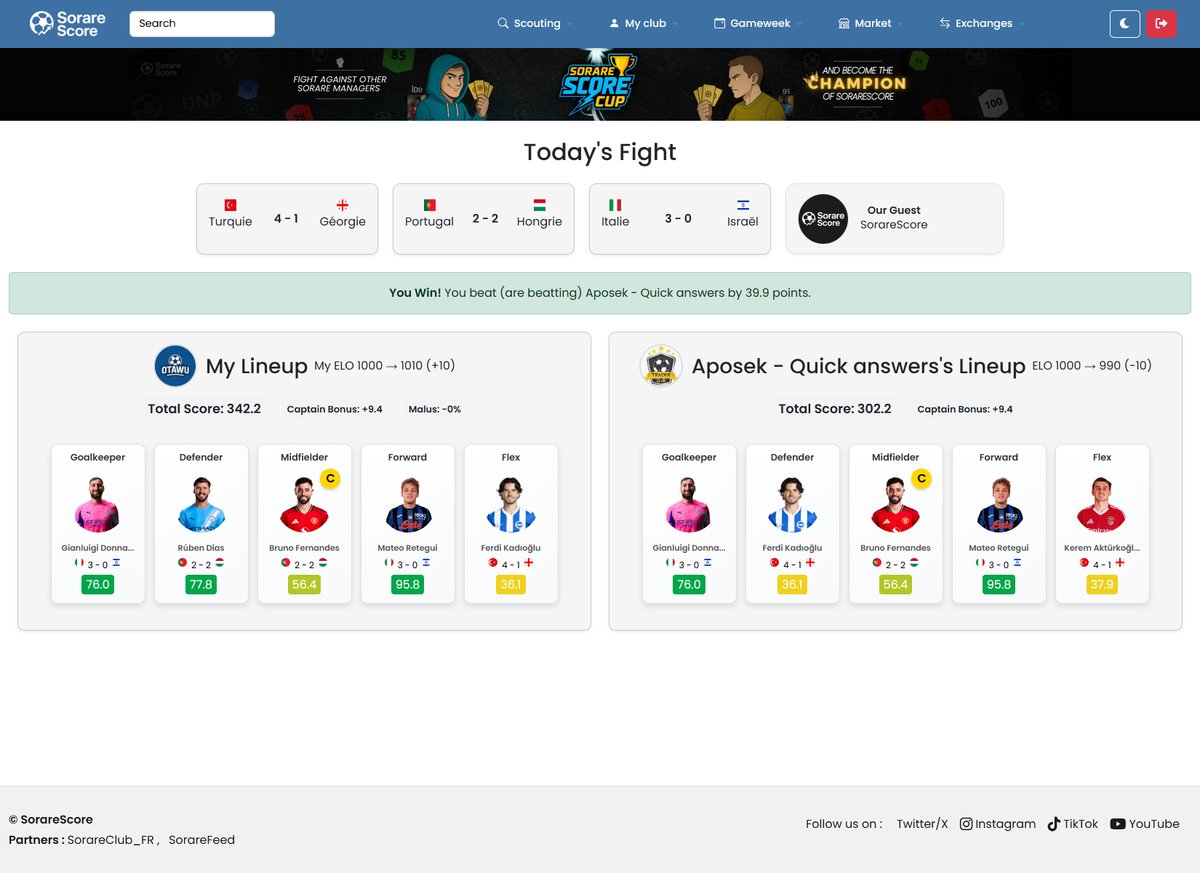Open Kerem Aktürkoğlu Flex card

(x=1102, y=524)
